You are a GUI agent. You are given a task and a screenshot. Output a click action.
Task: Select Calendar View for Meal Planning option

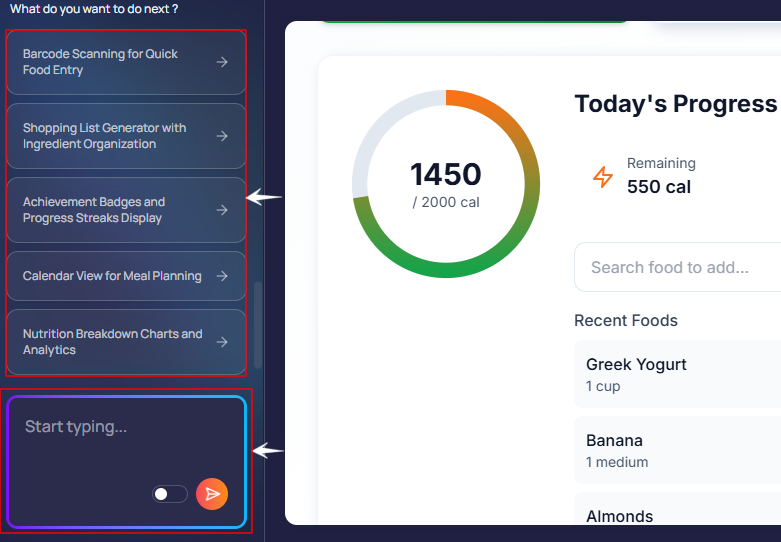pyautogui.click(x=112, y=276)
